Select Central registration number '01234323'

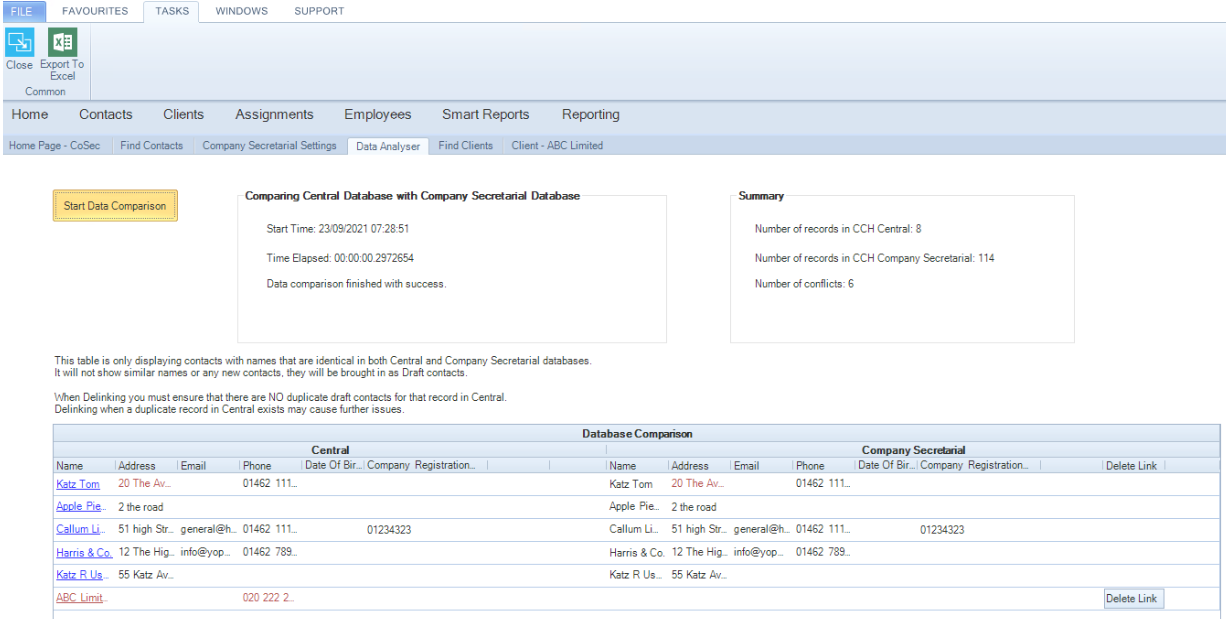click(389, 530)
